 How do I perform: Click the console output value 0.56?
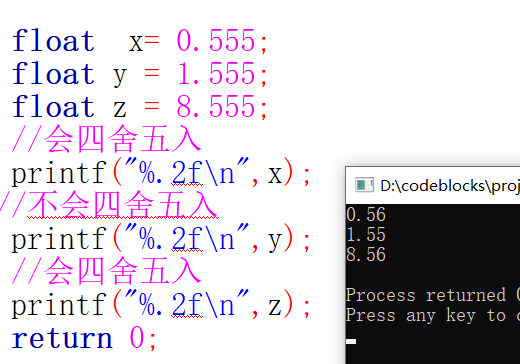(366, 214)
